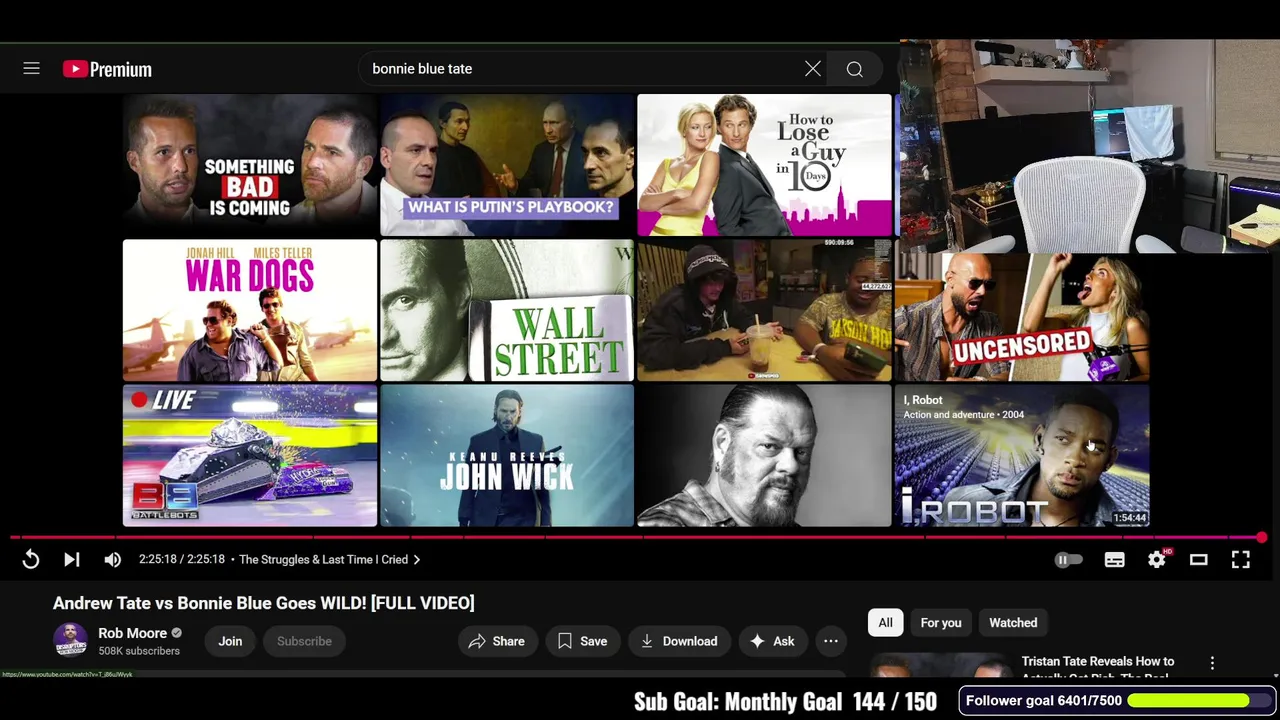Open 'Something Bad Is Coming' thumbnail
Image resolution: width=1280 pixels, height=720 pixels.
pyautogui.click(x=250, y=165)
